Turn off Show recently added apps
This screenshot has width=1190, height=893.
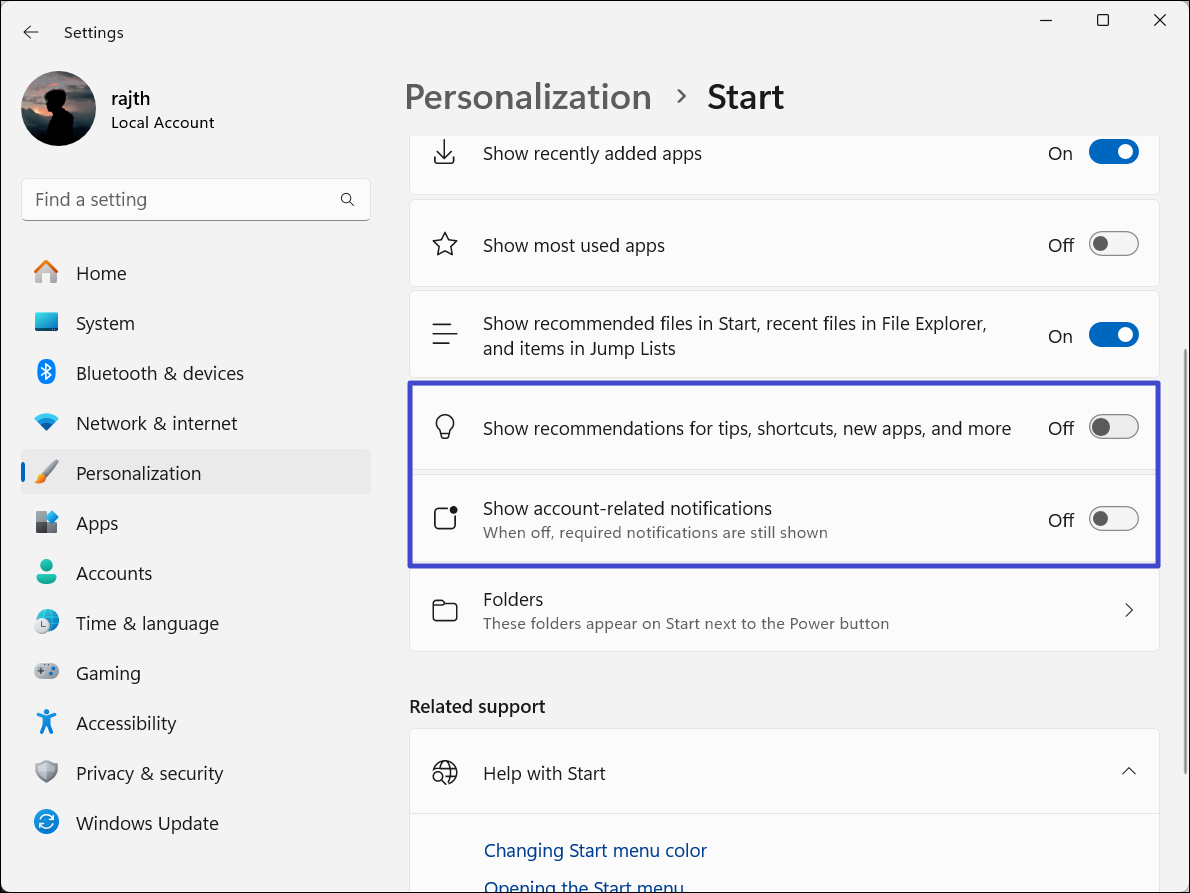[1113, 153]
